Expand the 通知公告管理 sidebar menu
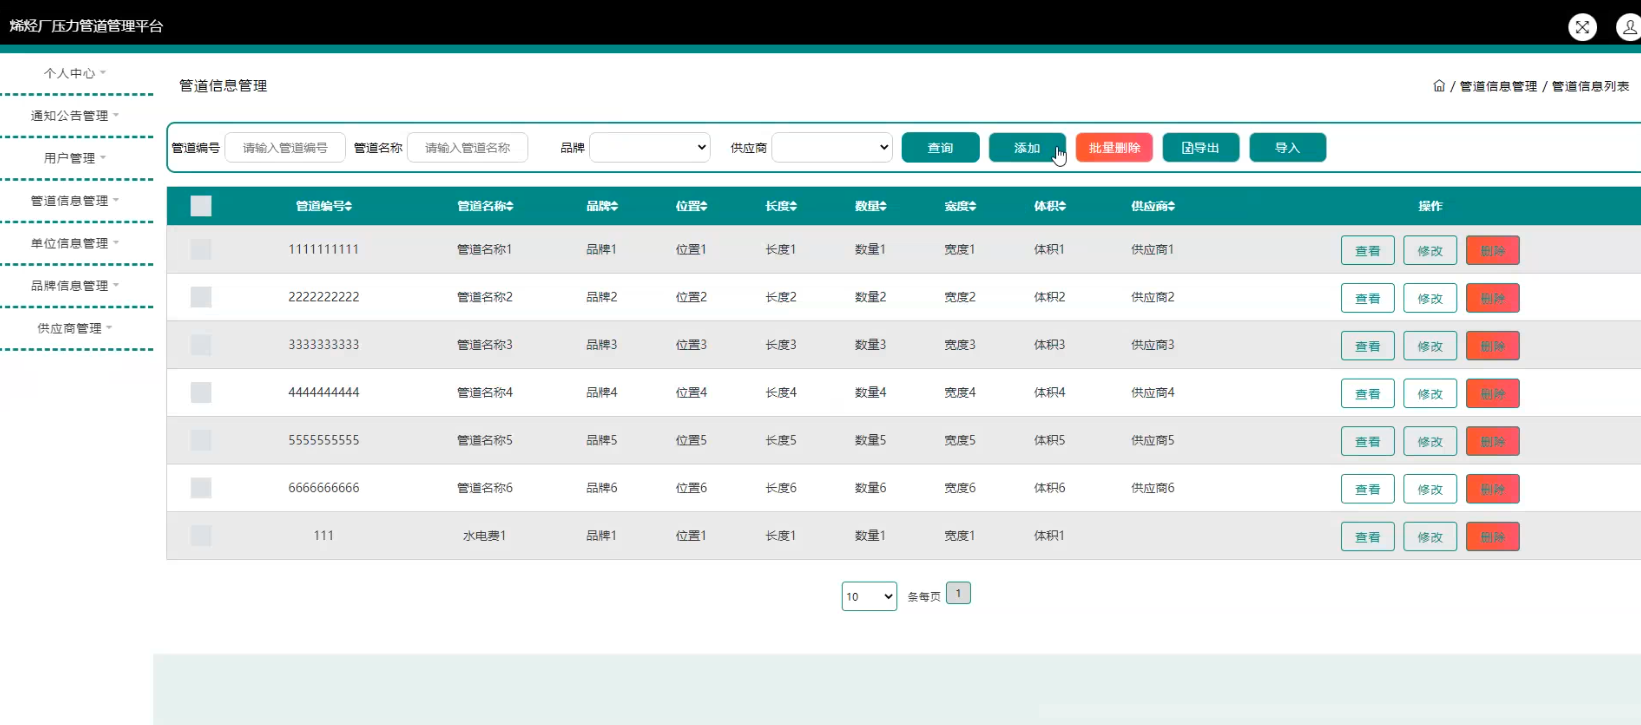The image size is (1641, 725). (75, 116)
